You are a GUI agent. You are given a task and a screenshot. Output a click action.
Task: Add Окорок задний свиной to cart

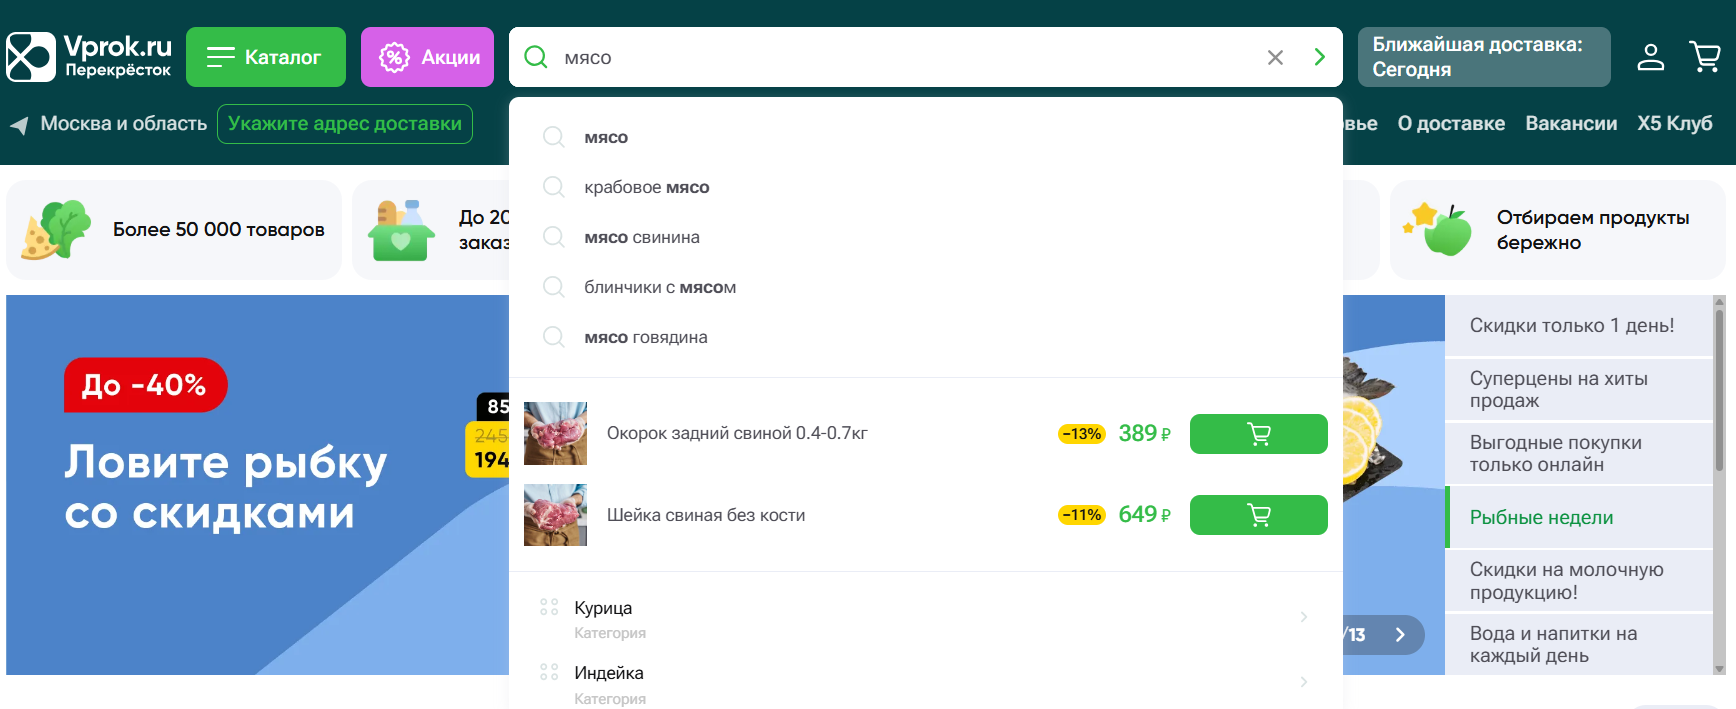point(1258,434)
